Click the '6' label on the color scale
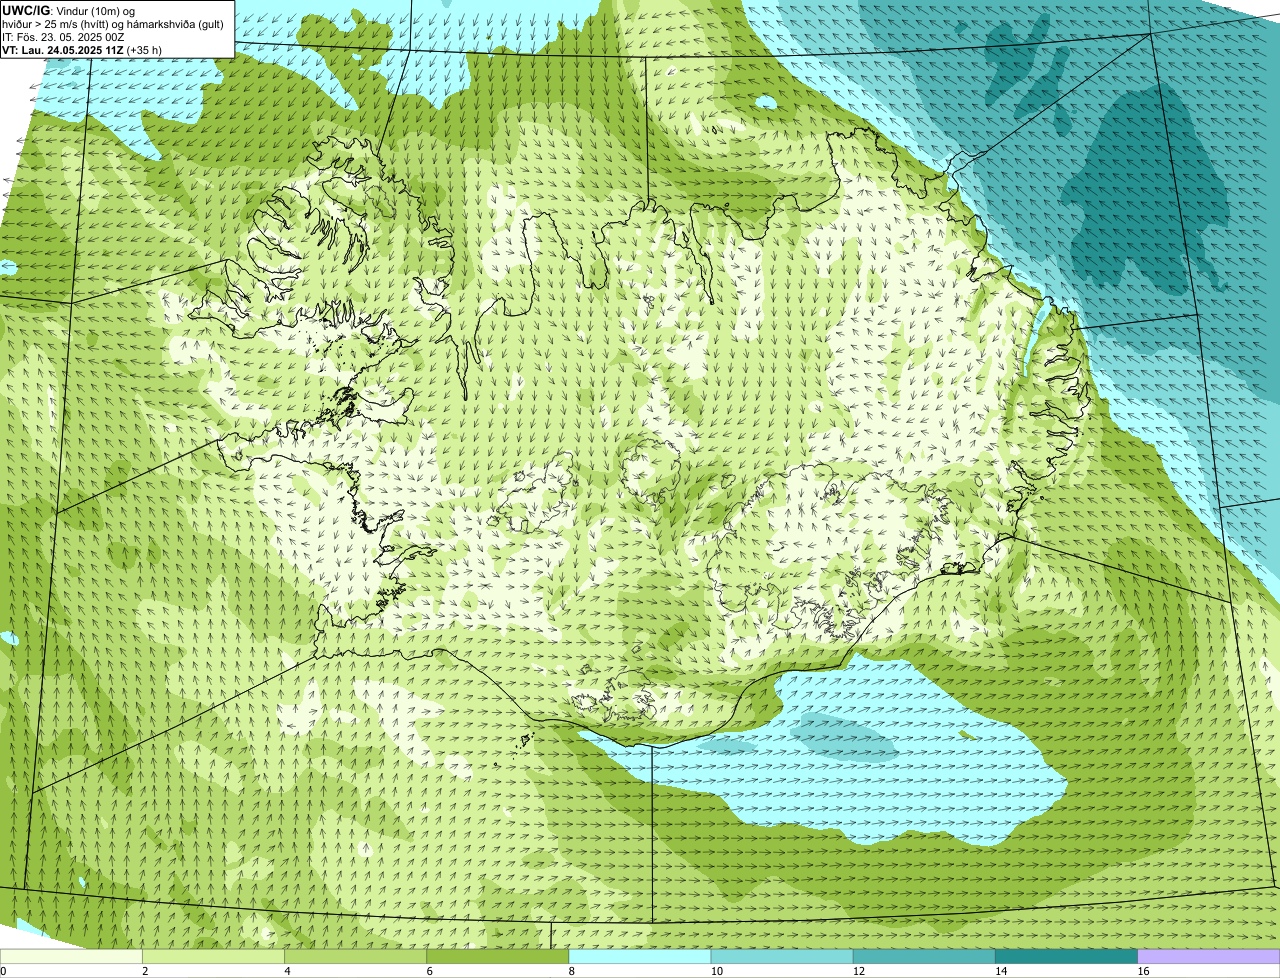This screenshot has height=978, width=1280. point(429,971)
